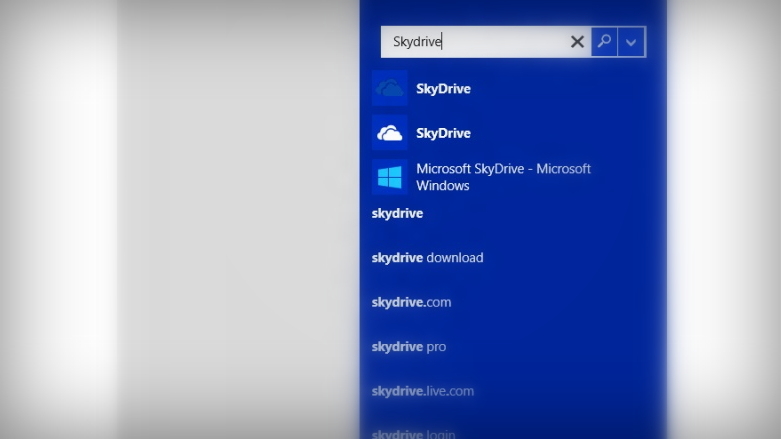This screenshot has height=439, width=781.
Task: Choose the 'skydrive.live.com' suggestion
Action: click(422, 391)
